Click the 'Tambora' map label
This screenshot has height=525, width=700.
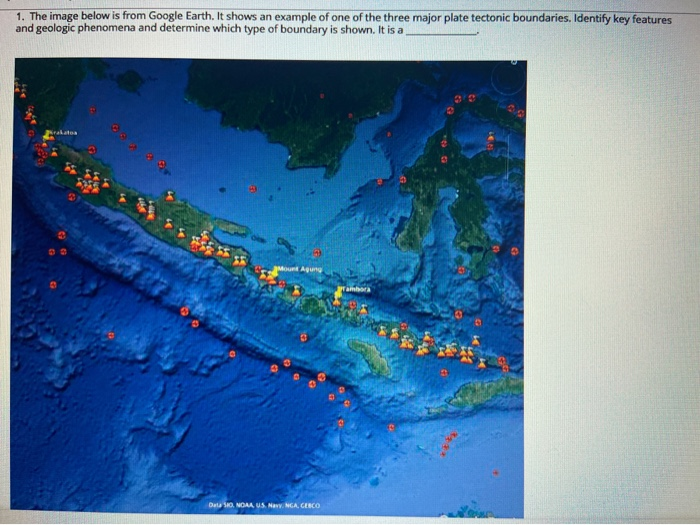[357, 289]
